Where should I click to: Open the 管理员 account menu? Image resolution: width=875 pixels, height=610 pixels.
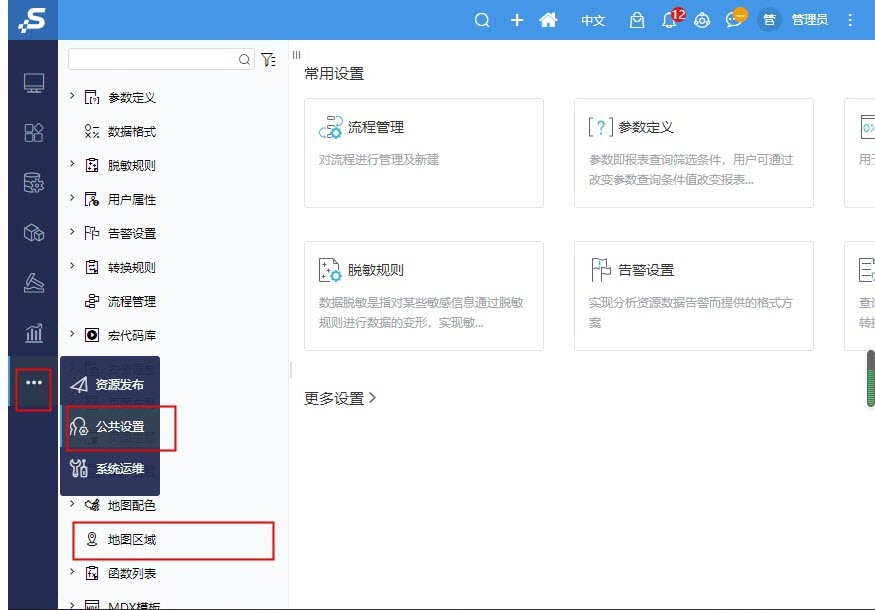pyautogui.click(x=809, y=20)
